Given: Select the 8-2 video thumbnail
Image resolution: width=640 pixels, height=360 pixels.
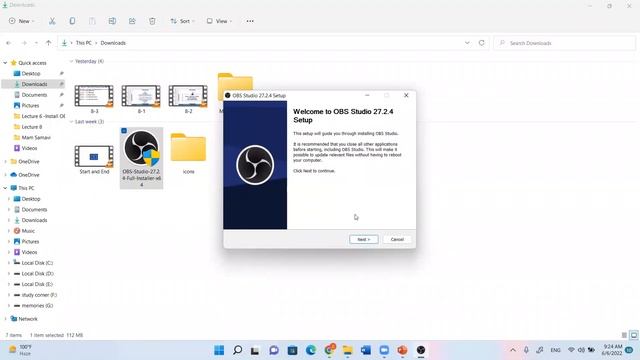Looking at the screenshot, I should (188, 96).
